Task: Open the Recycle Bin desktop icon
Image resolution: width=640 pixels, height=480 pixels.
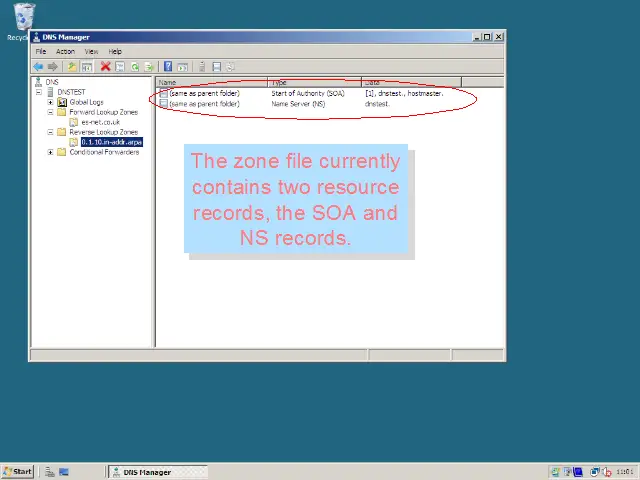Action: (24, 16)
